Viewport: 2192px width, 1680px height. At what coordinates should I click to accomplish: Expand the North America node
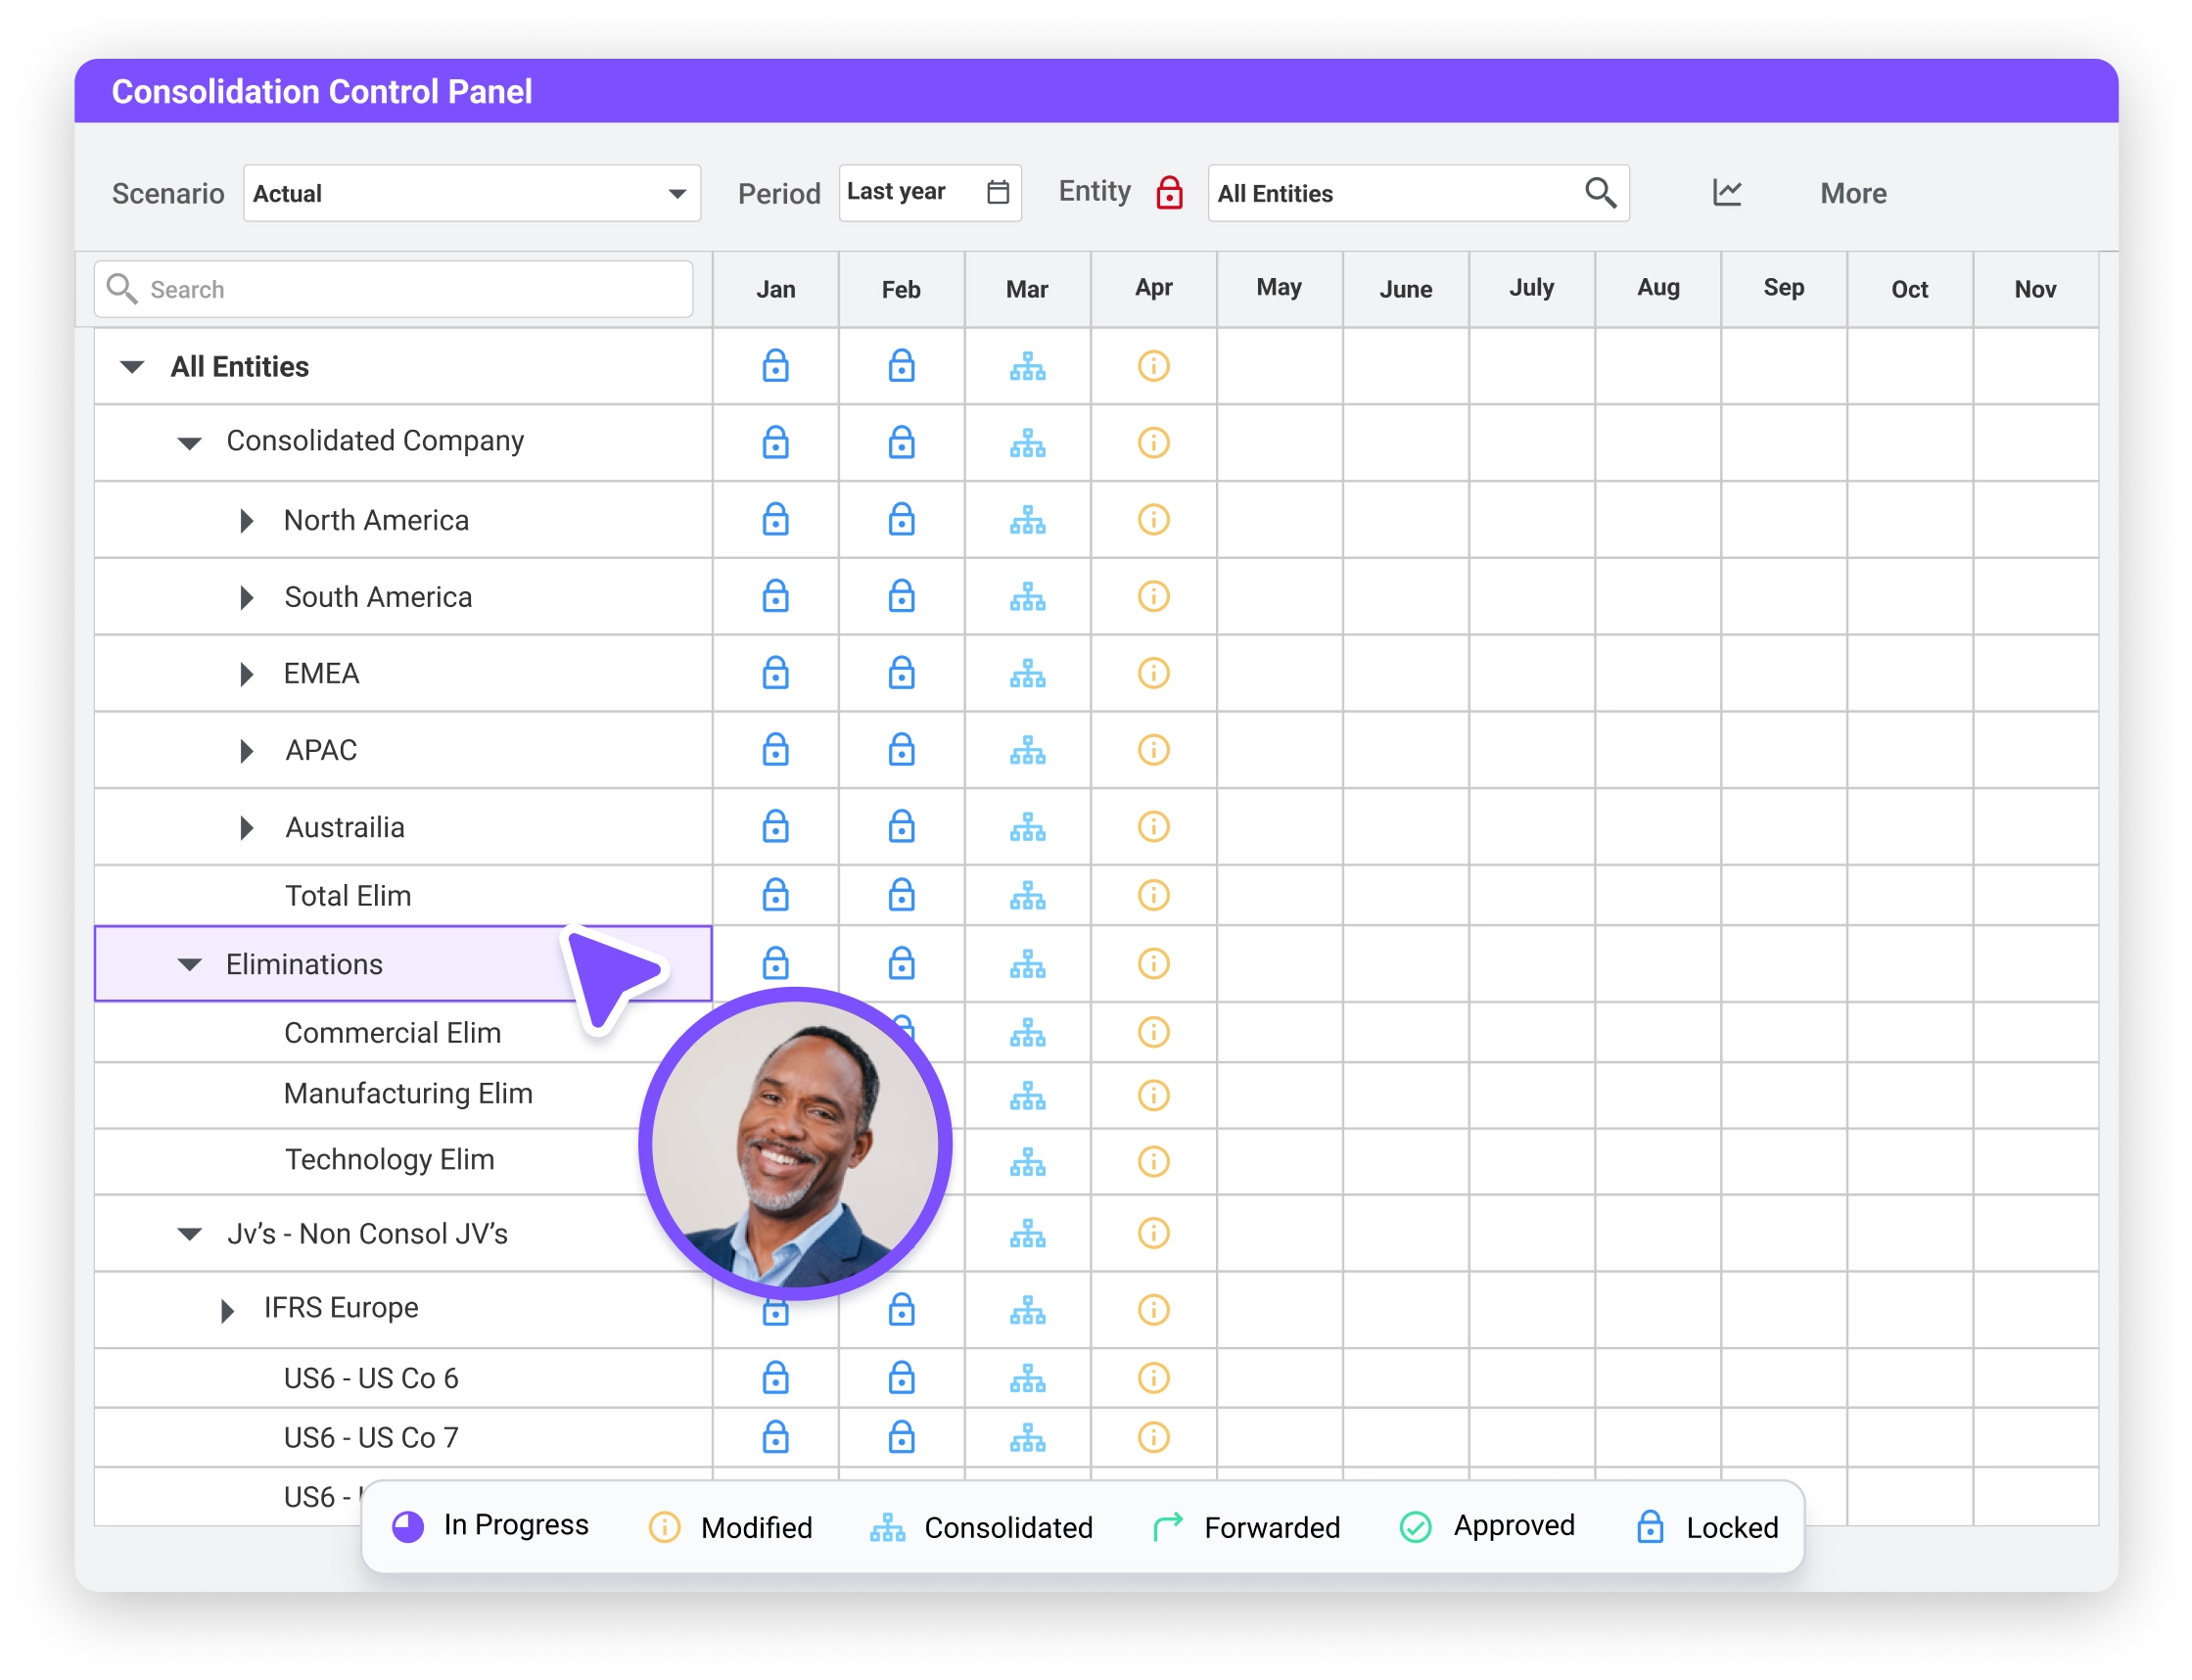click(x=246, y=520)
